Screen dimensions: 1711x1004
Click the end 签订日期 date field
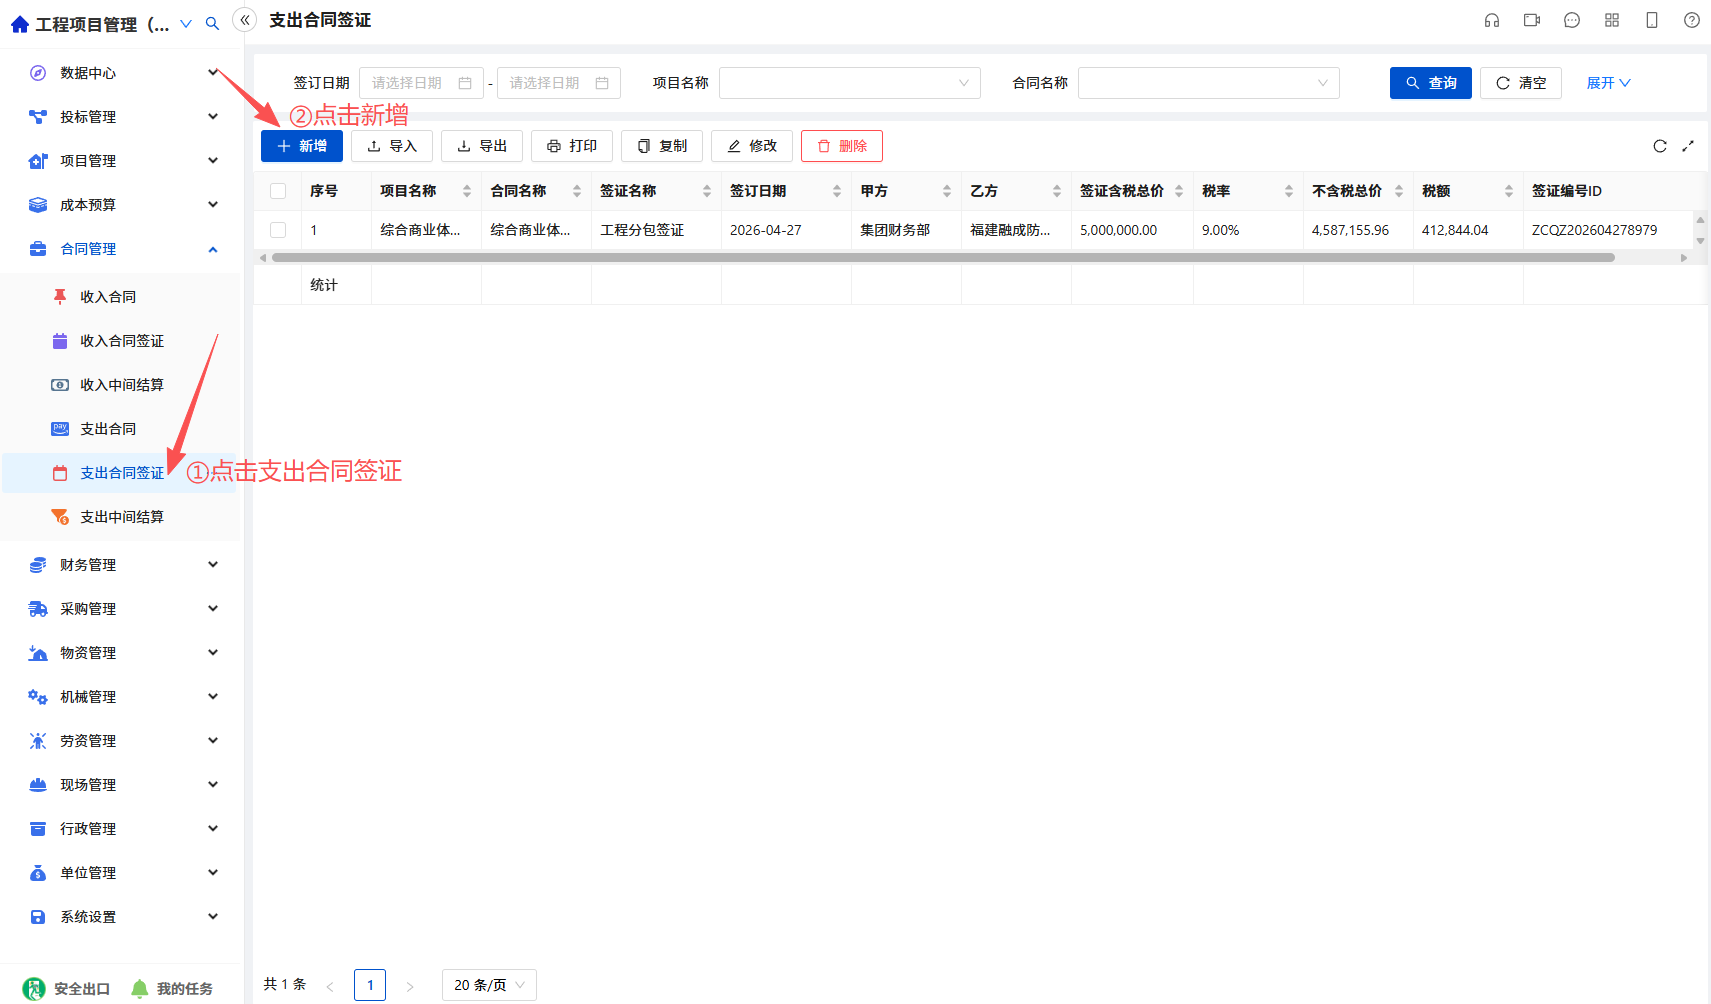pyautogui.click(x=559, y=83)
